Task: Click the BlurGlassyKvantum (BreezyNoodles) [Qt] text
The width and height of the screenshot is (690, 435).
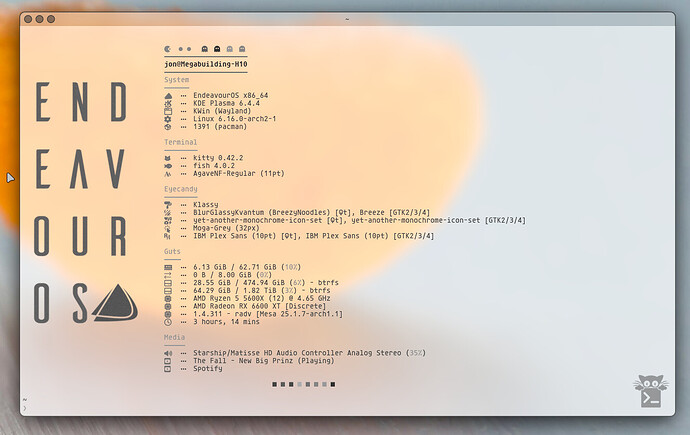Action: pos(274,212)
